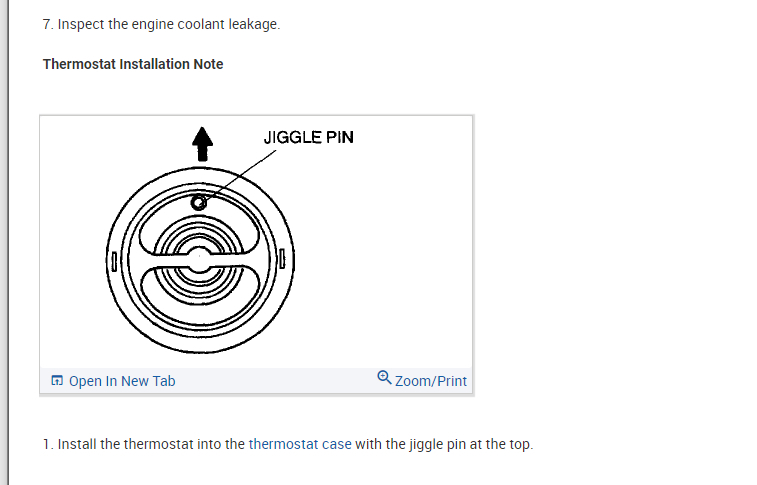Follow the thermostat case link
The width and height of the screenshot is (757, 485).
click(300, 444)
